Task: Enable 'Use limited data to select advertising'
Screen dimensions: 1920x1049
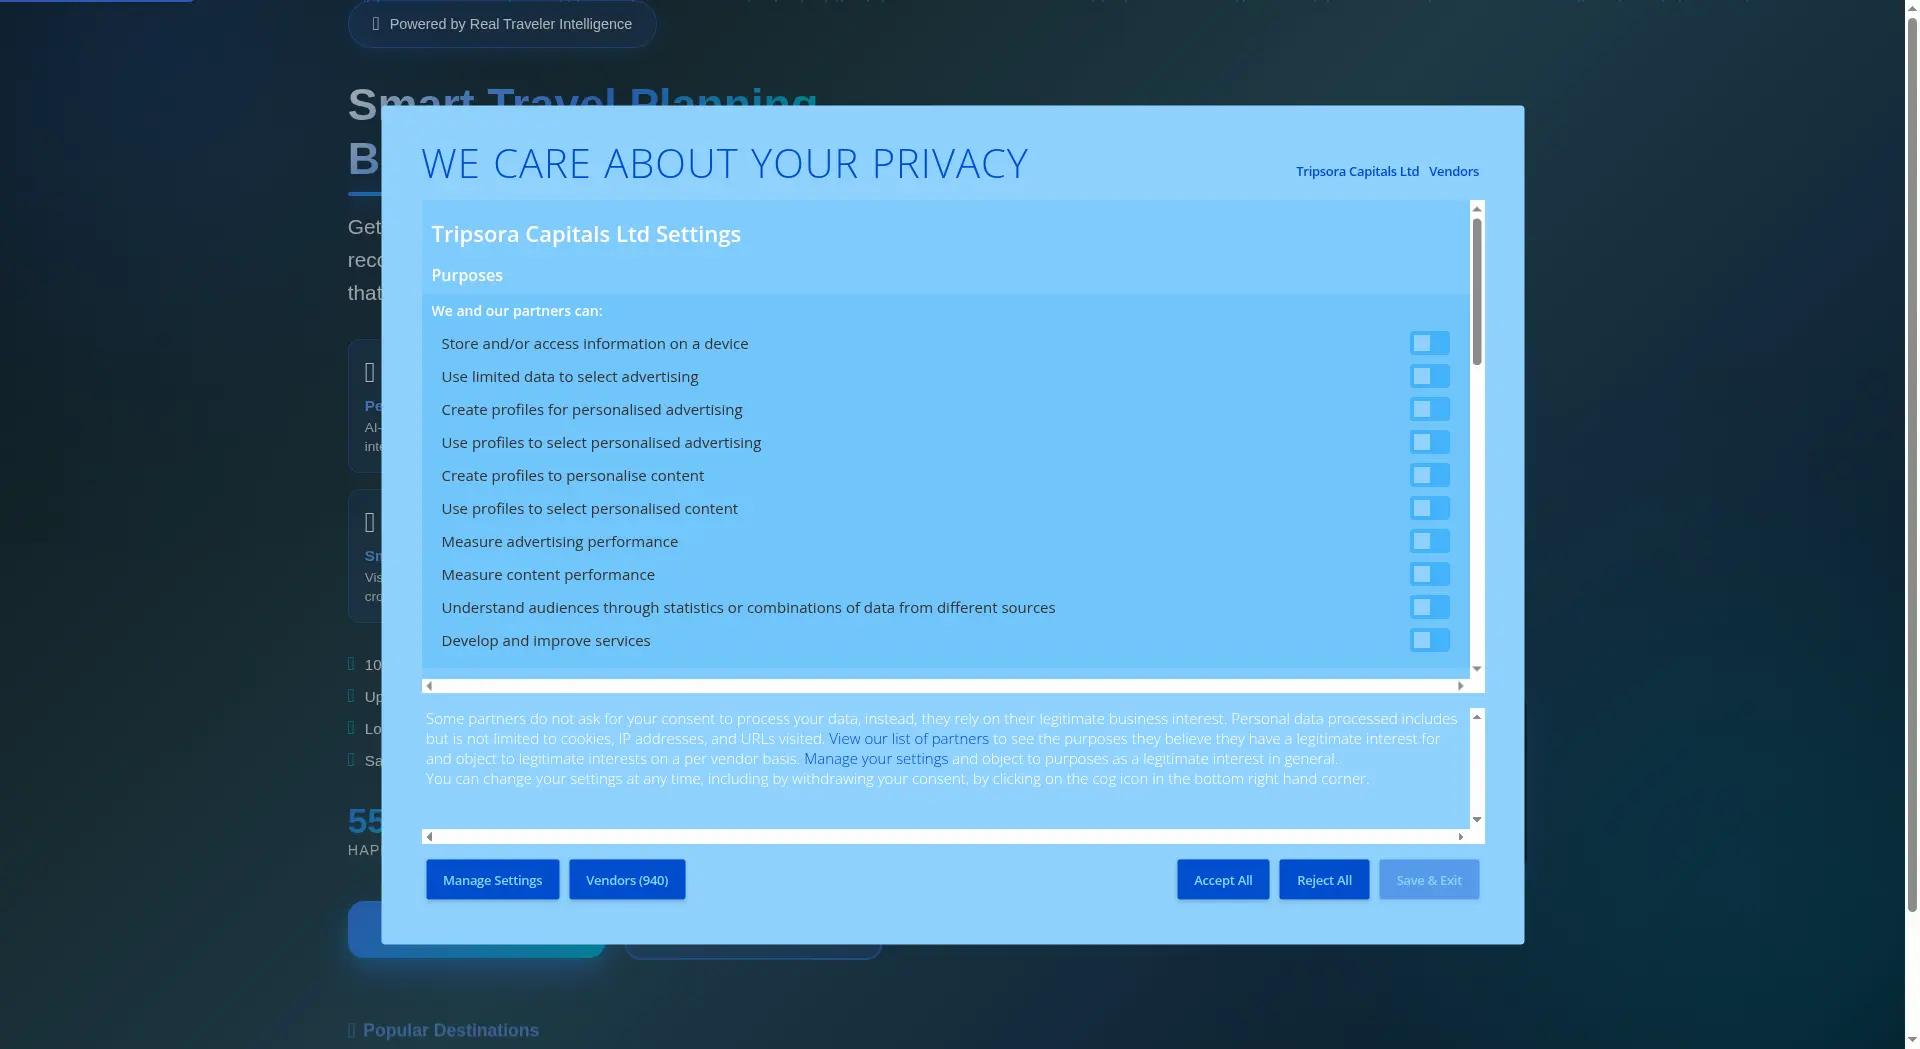Action: pyautogui.click(x=1429, y=377)
